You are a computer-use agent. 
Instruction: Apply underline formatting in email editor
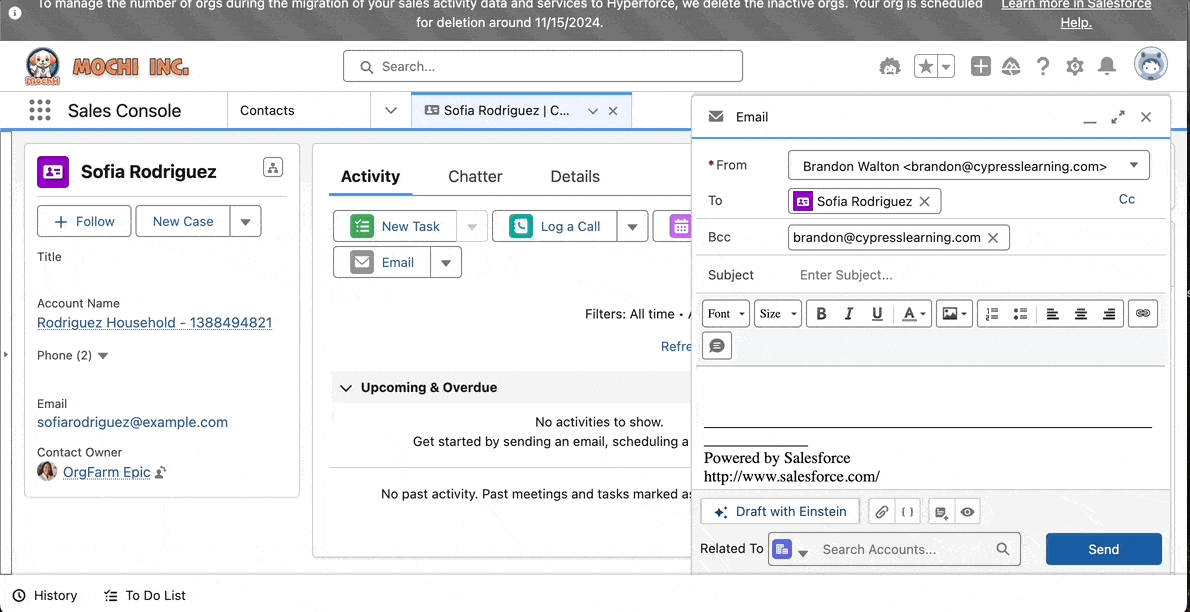coord(877,314)
